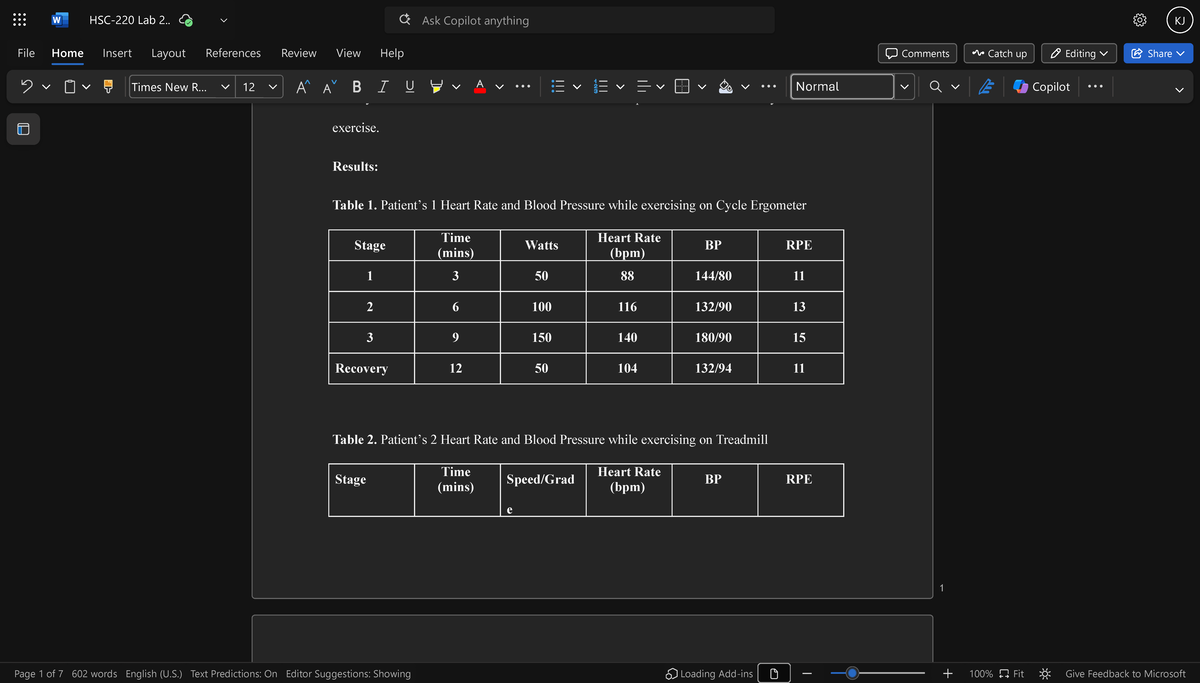Click Give Feedback to Microsoft
Screen dimensions: 1200x683
[1125, 674]
